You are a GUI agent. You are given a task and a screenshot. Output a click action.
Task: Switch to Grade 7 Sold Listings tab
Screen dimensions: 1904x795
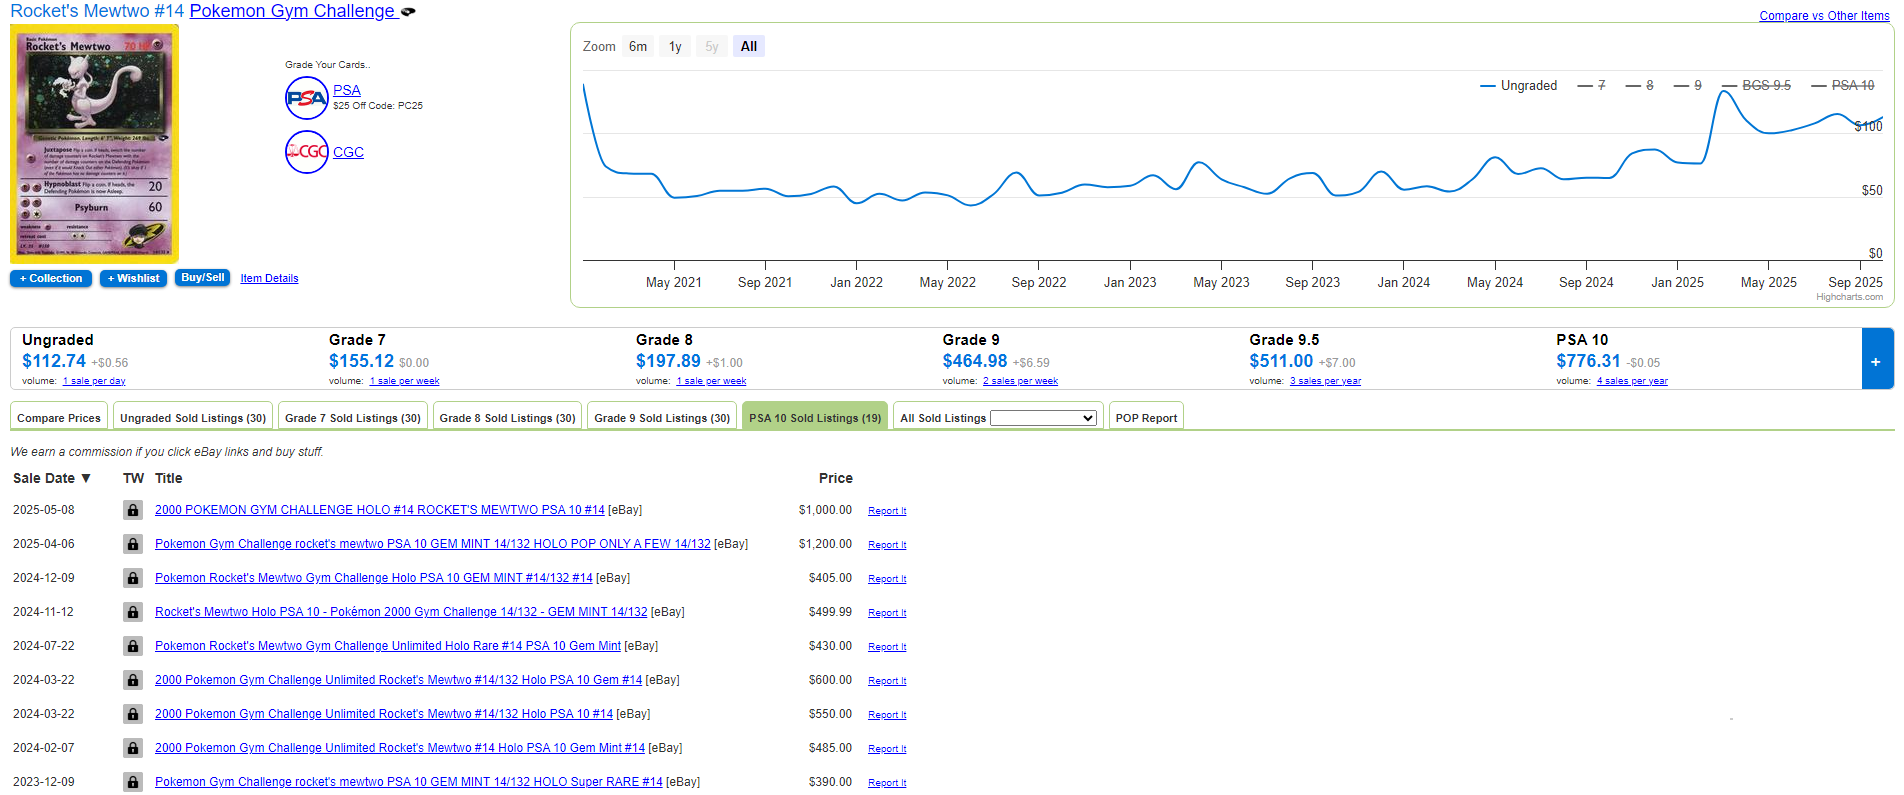tap(353, 418)
